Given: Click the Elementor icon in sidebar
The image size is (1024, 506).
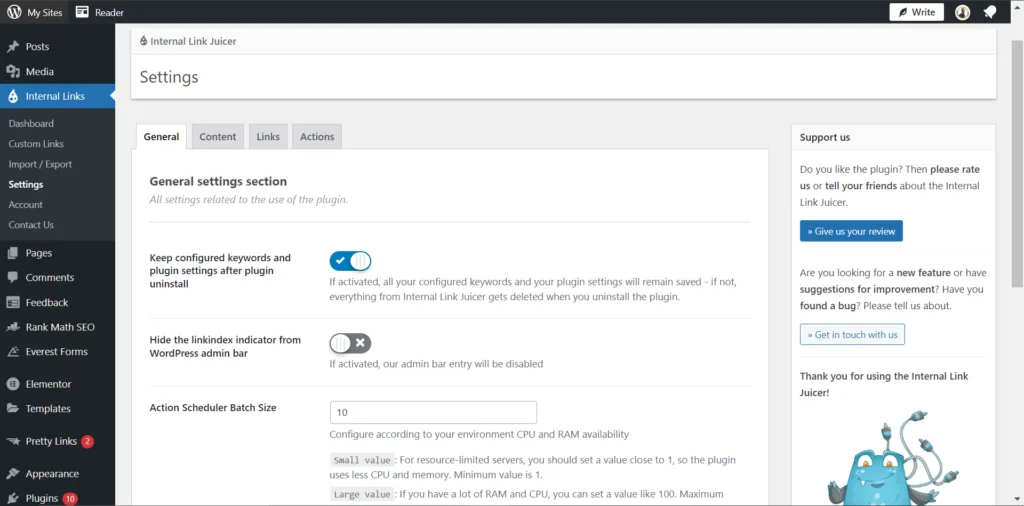Looking at the screenshot, I should click(x=13, y=384).
